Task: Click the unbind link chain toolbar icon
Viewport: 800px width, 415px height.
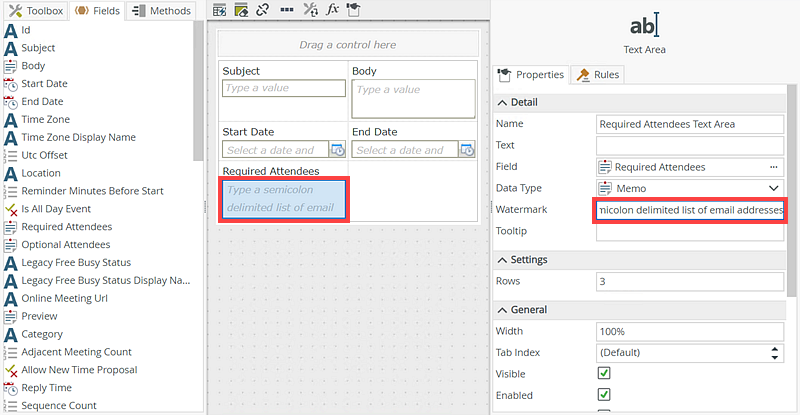Action: click(262, 10)
